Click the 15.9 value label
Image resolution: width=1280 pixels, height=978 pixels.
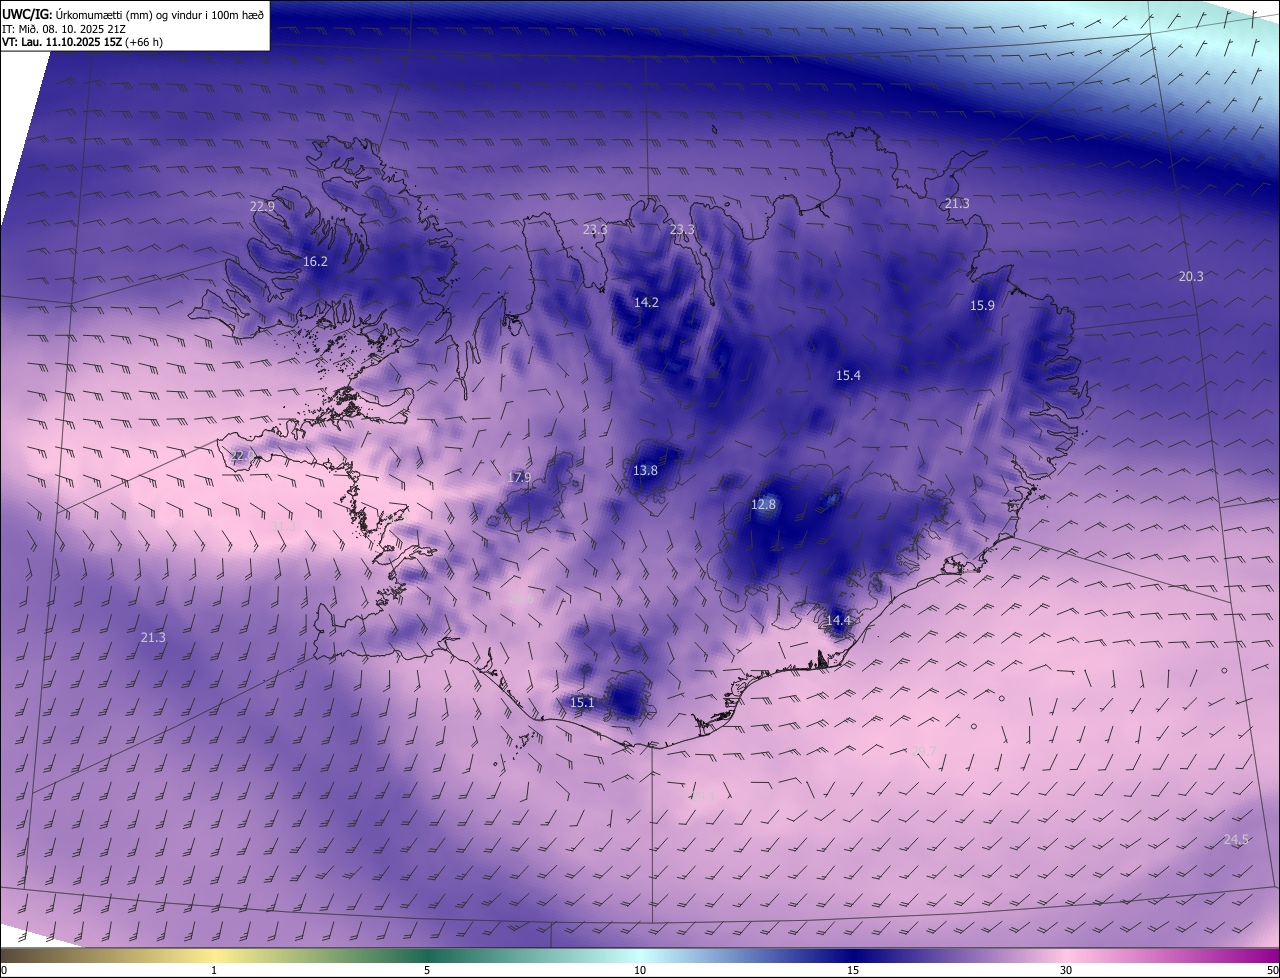pyautogui.click(x=982, y=305)
